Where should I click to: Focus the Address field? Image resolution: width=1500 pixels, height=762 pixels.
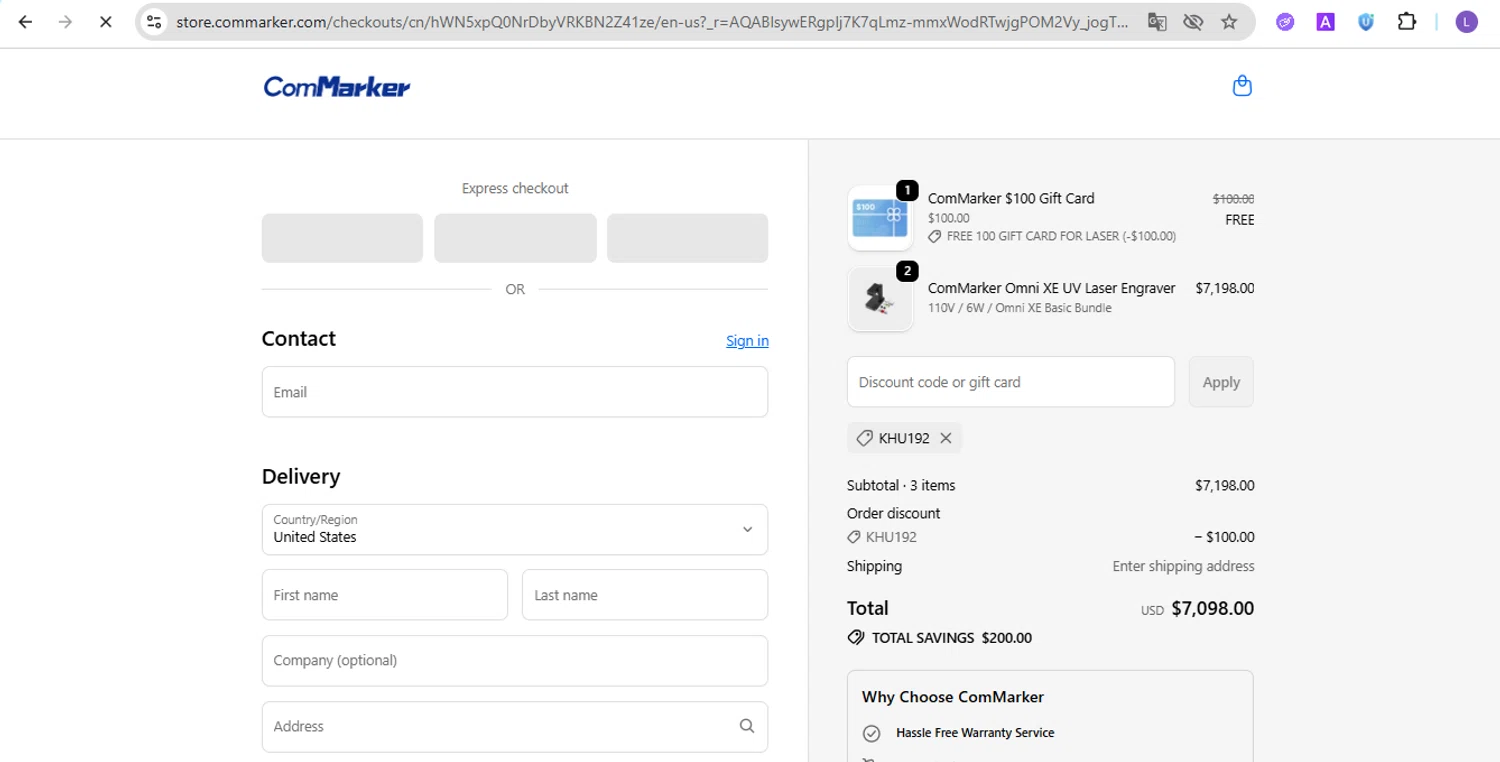[515, 727]
